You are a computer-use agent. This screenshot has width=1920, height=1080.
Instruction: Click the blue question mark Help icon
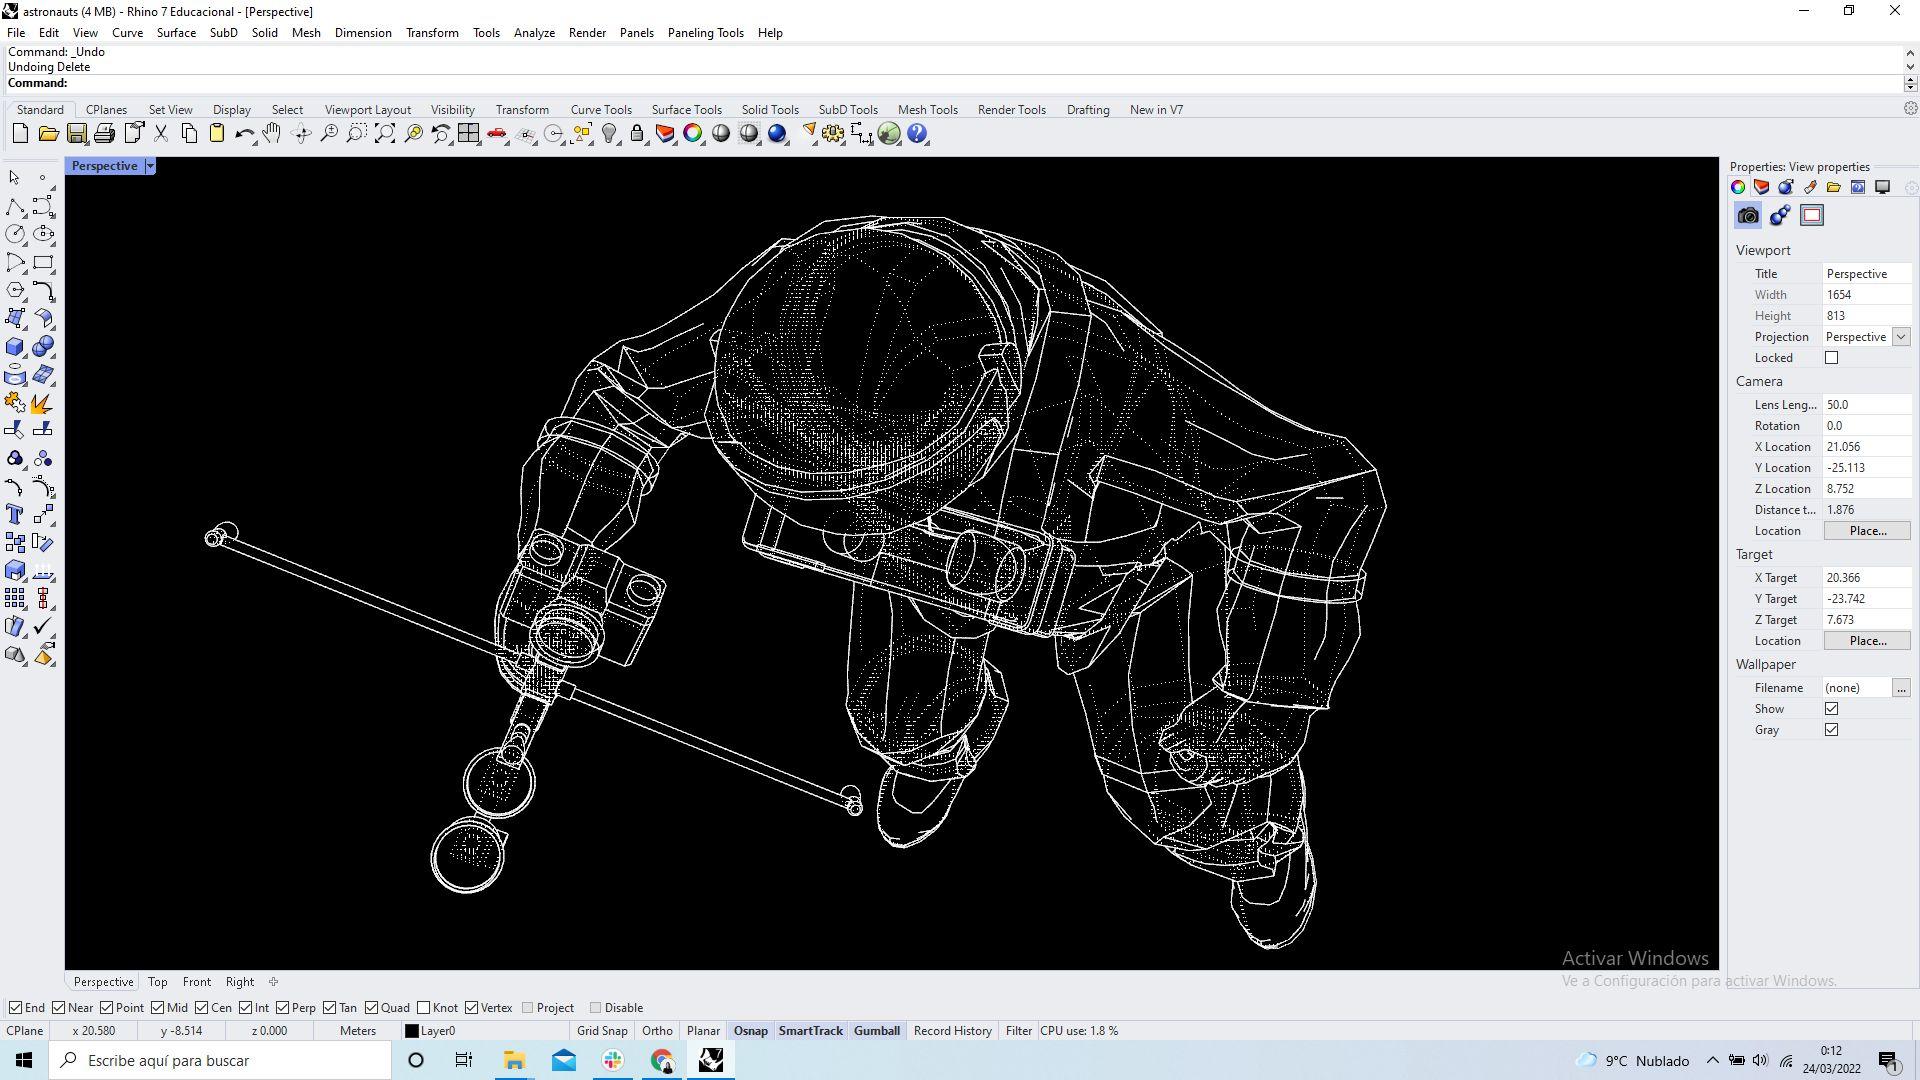917,134
